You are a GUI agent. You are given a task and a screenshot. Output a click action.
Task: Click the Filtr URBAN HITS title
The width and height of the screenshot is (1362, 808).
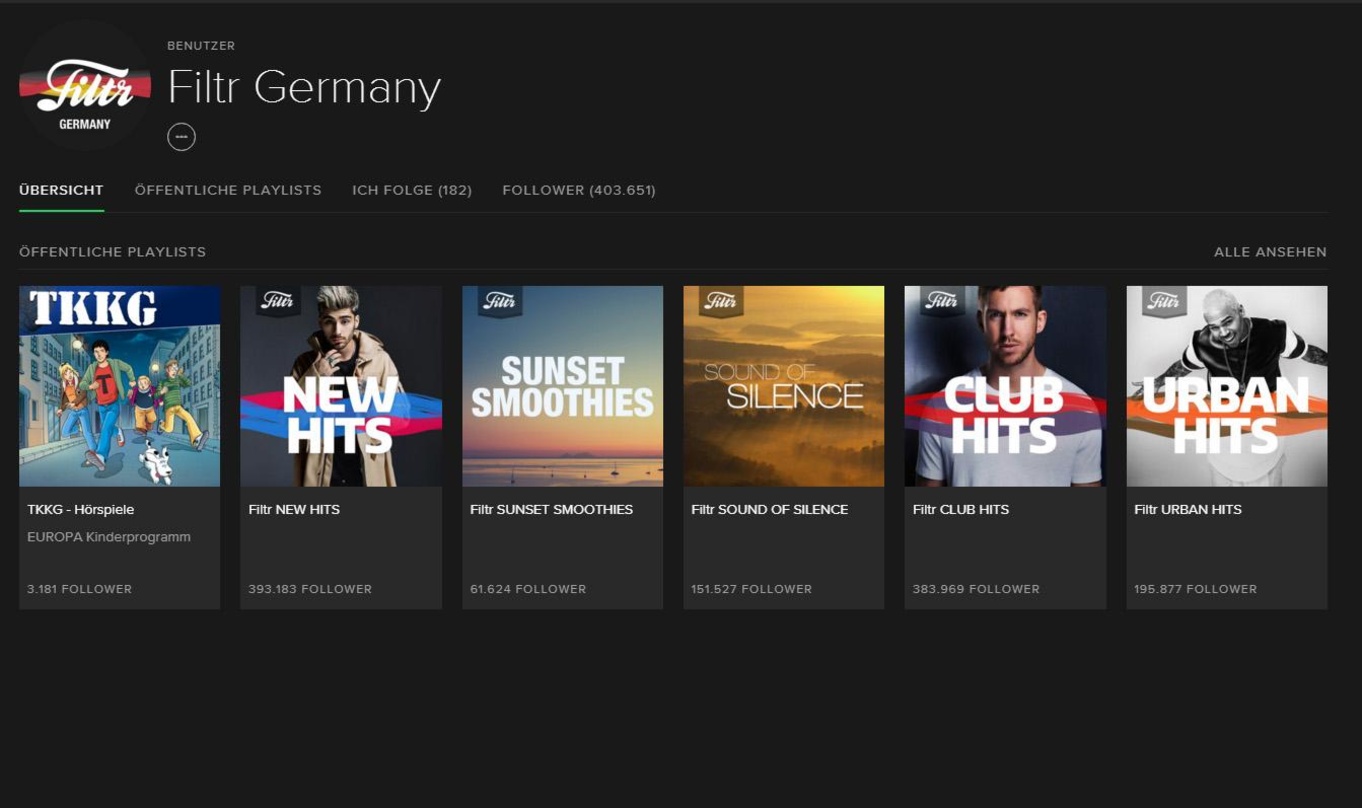(x=1188, y=509)
